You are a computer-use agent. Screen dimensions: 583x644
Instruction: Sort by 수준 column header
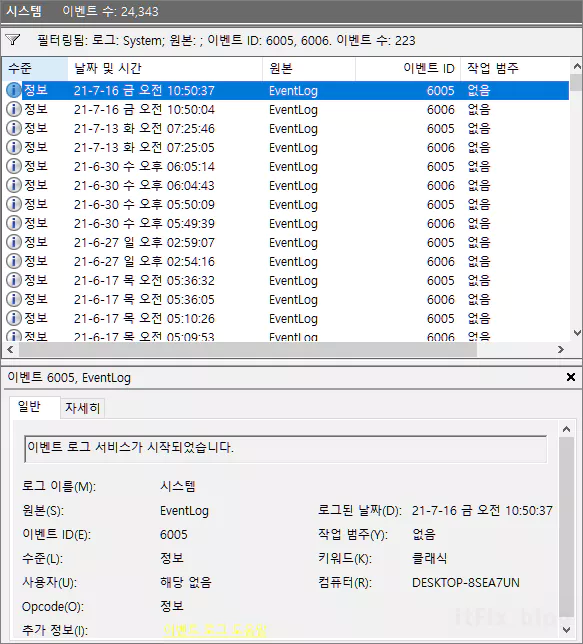tap(35, 68)
